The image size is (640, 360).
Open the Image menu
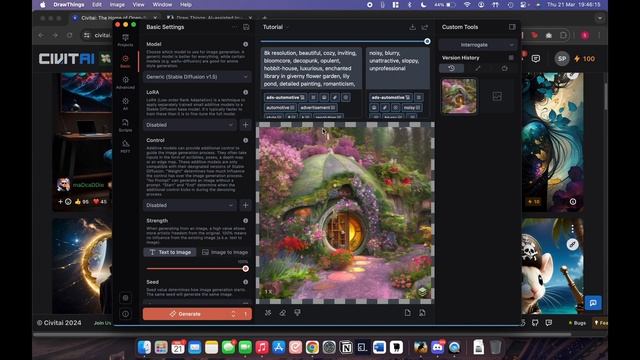pos(117,4)
